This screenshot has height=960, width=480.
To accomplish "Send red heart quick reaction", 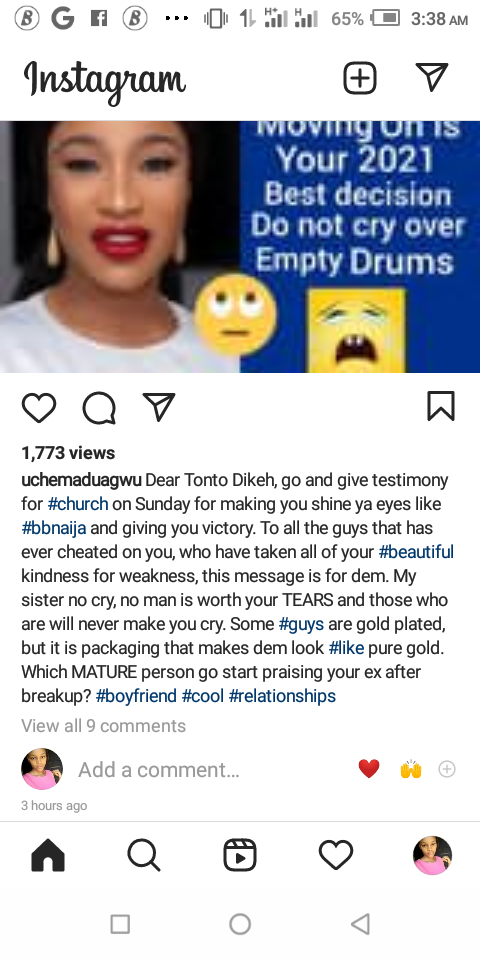I will [x=369, y=768].
